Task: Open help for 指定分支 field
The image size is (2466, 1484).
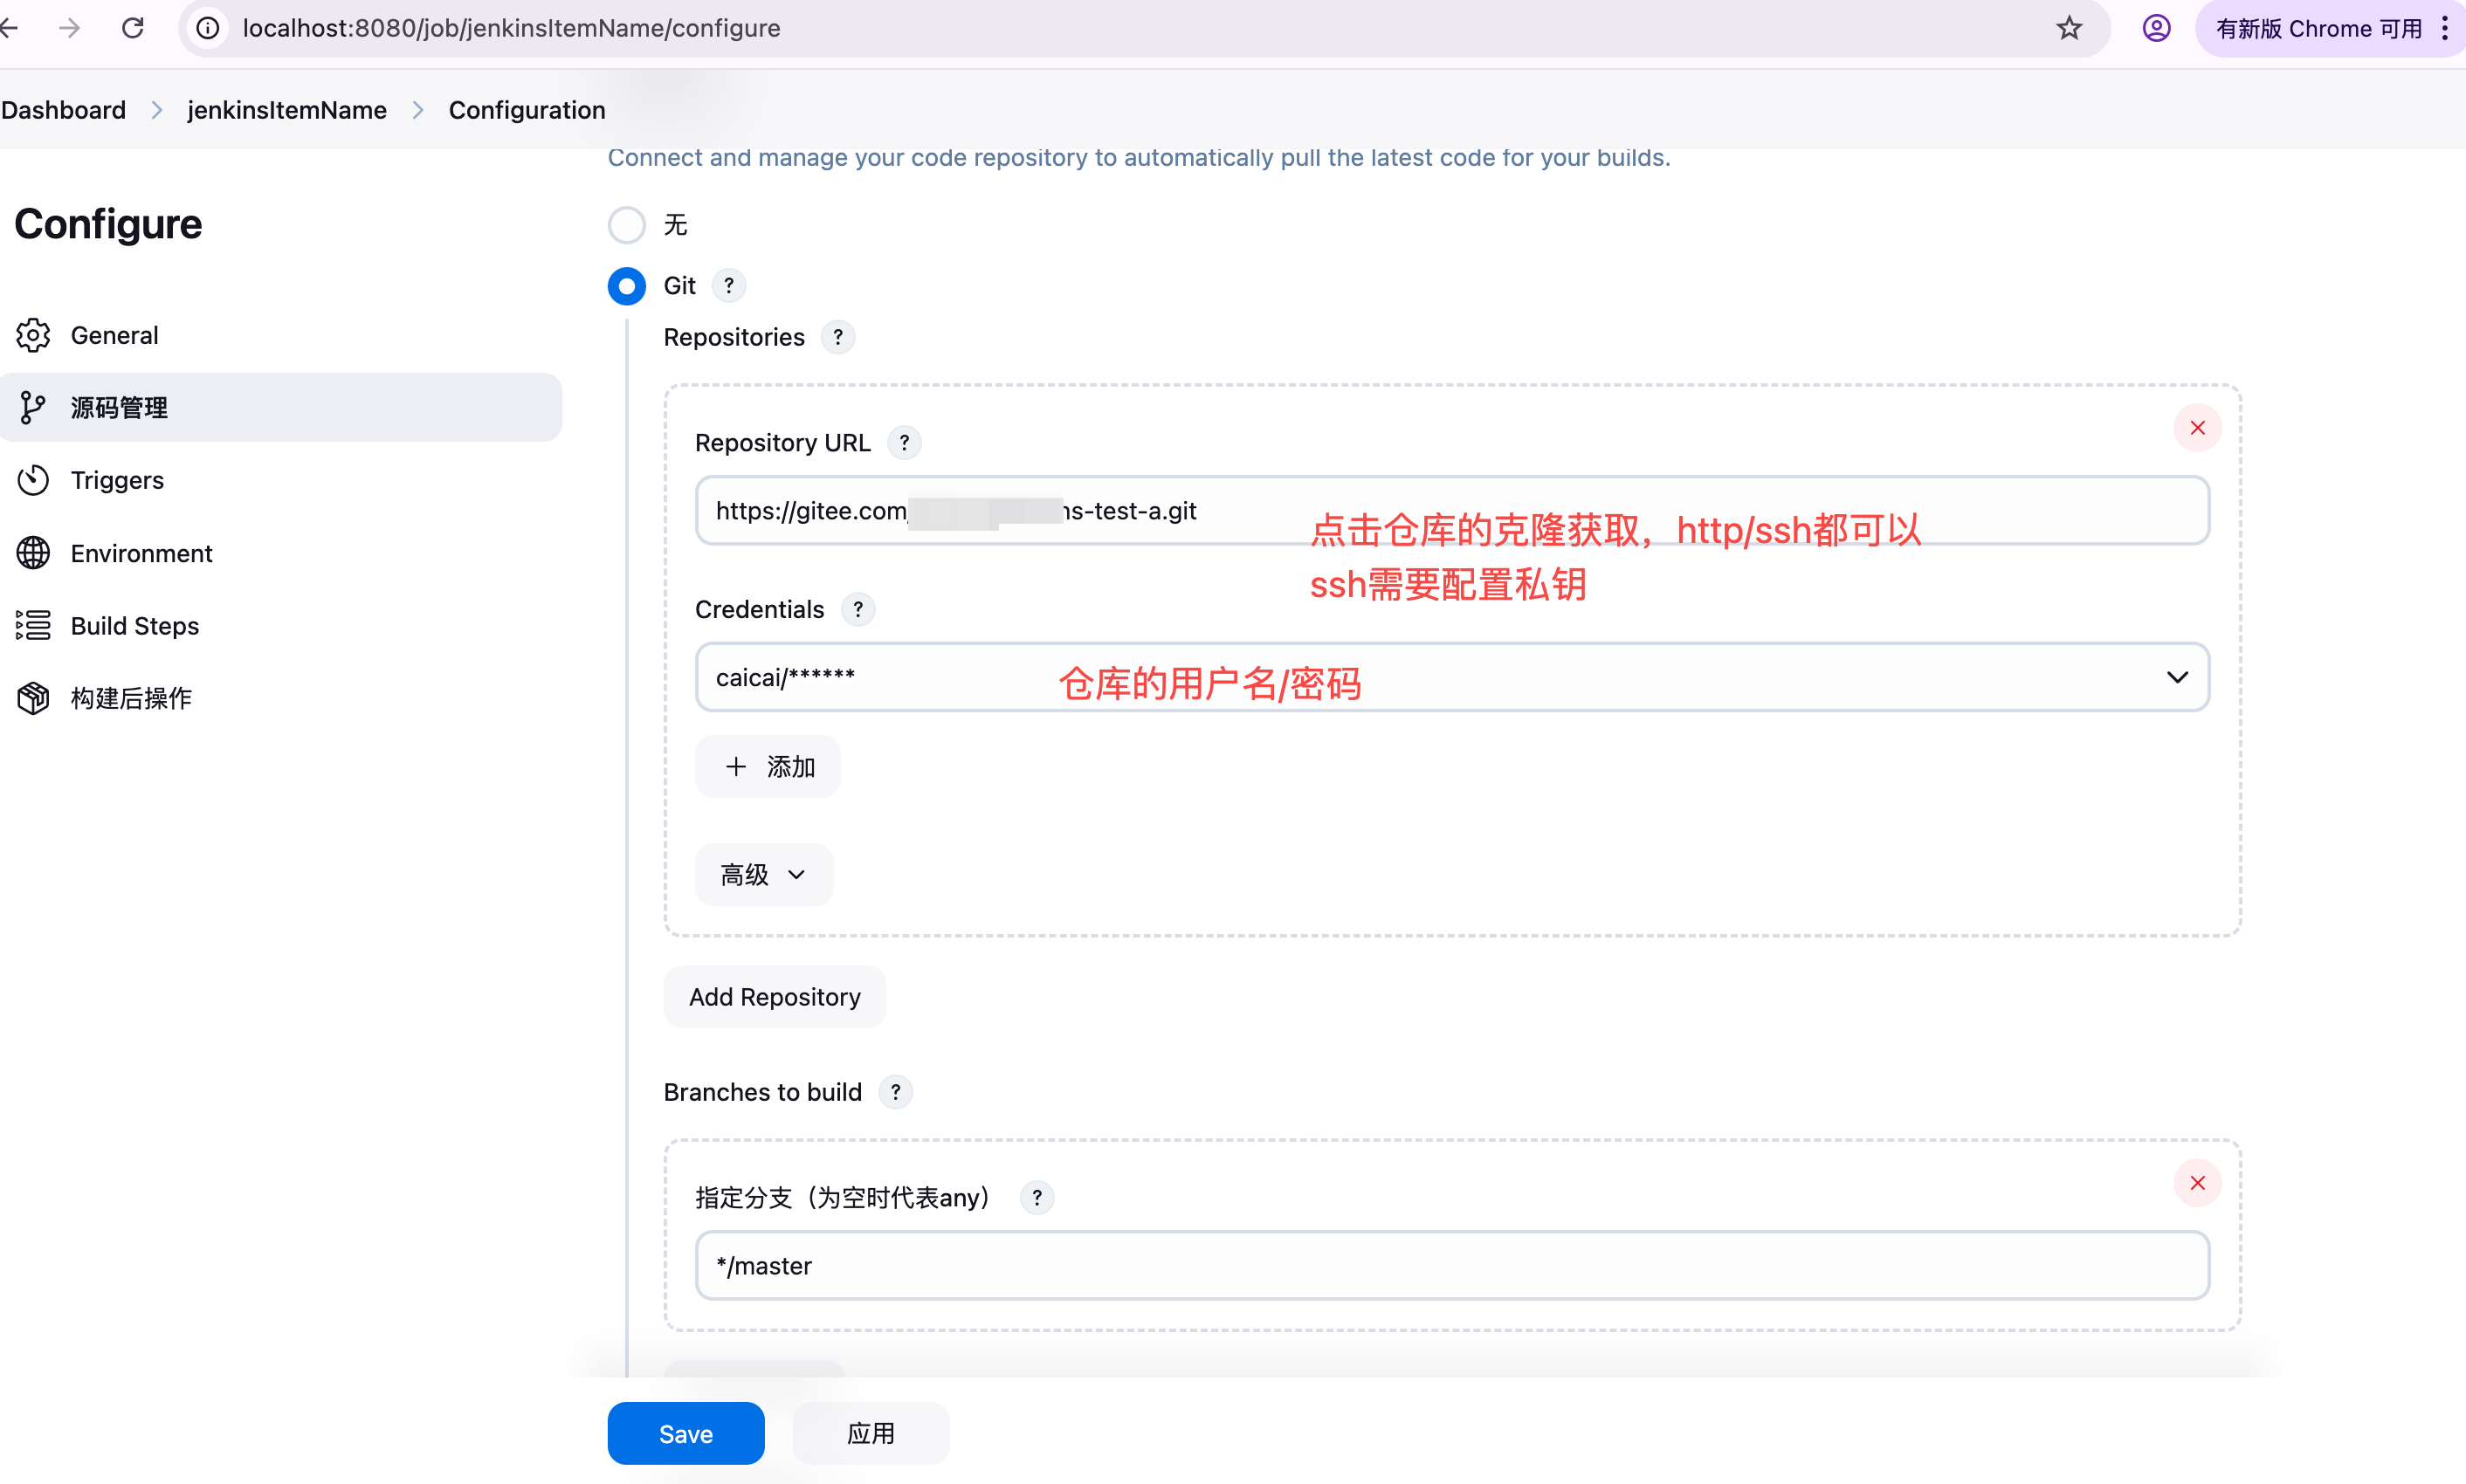Action: 1037,1197
